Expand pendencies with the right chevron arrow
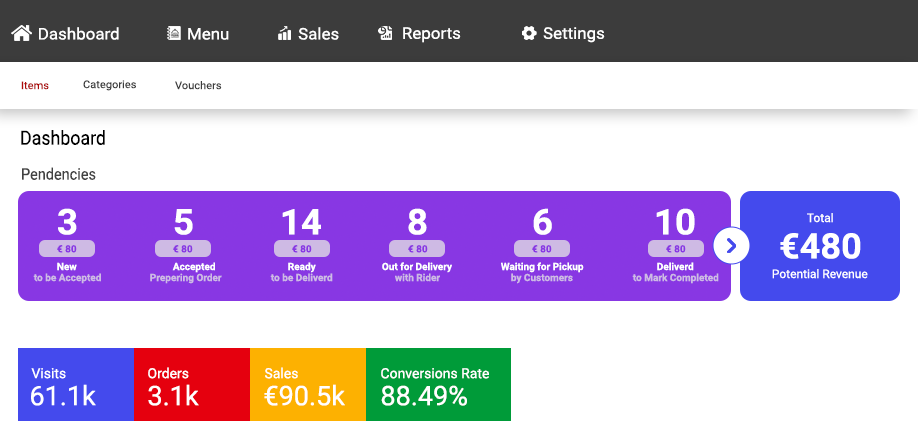This screenshot has height=421, width=918. pyautogui.click(x=731, y=245)
